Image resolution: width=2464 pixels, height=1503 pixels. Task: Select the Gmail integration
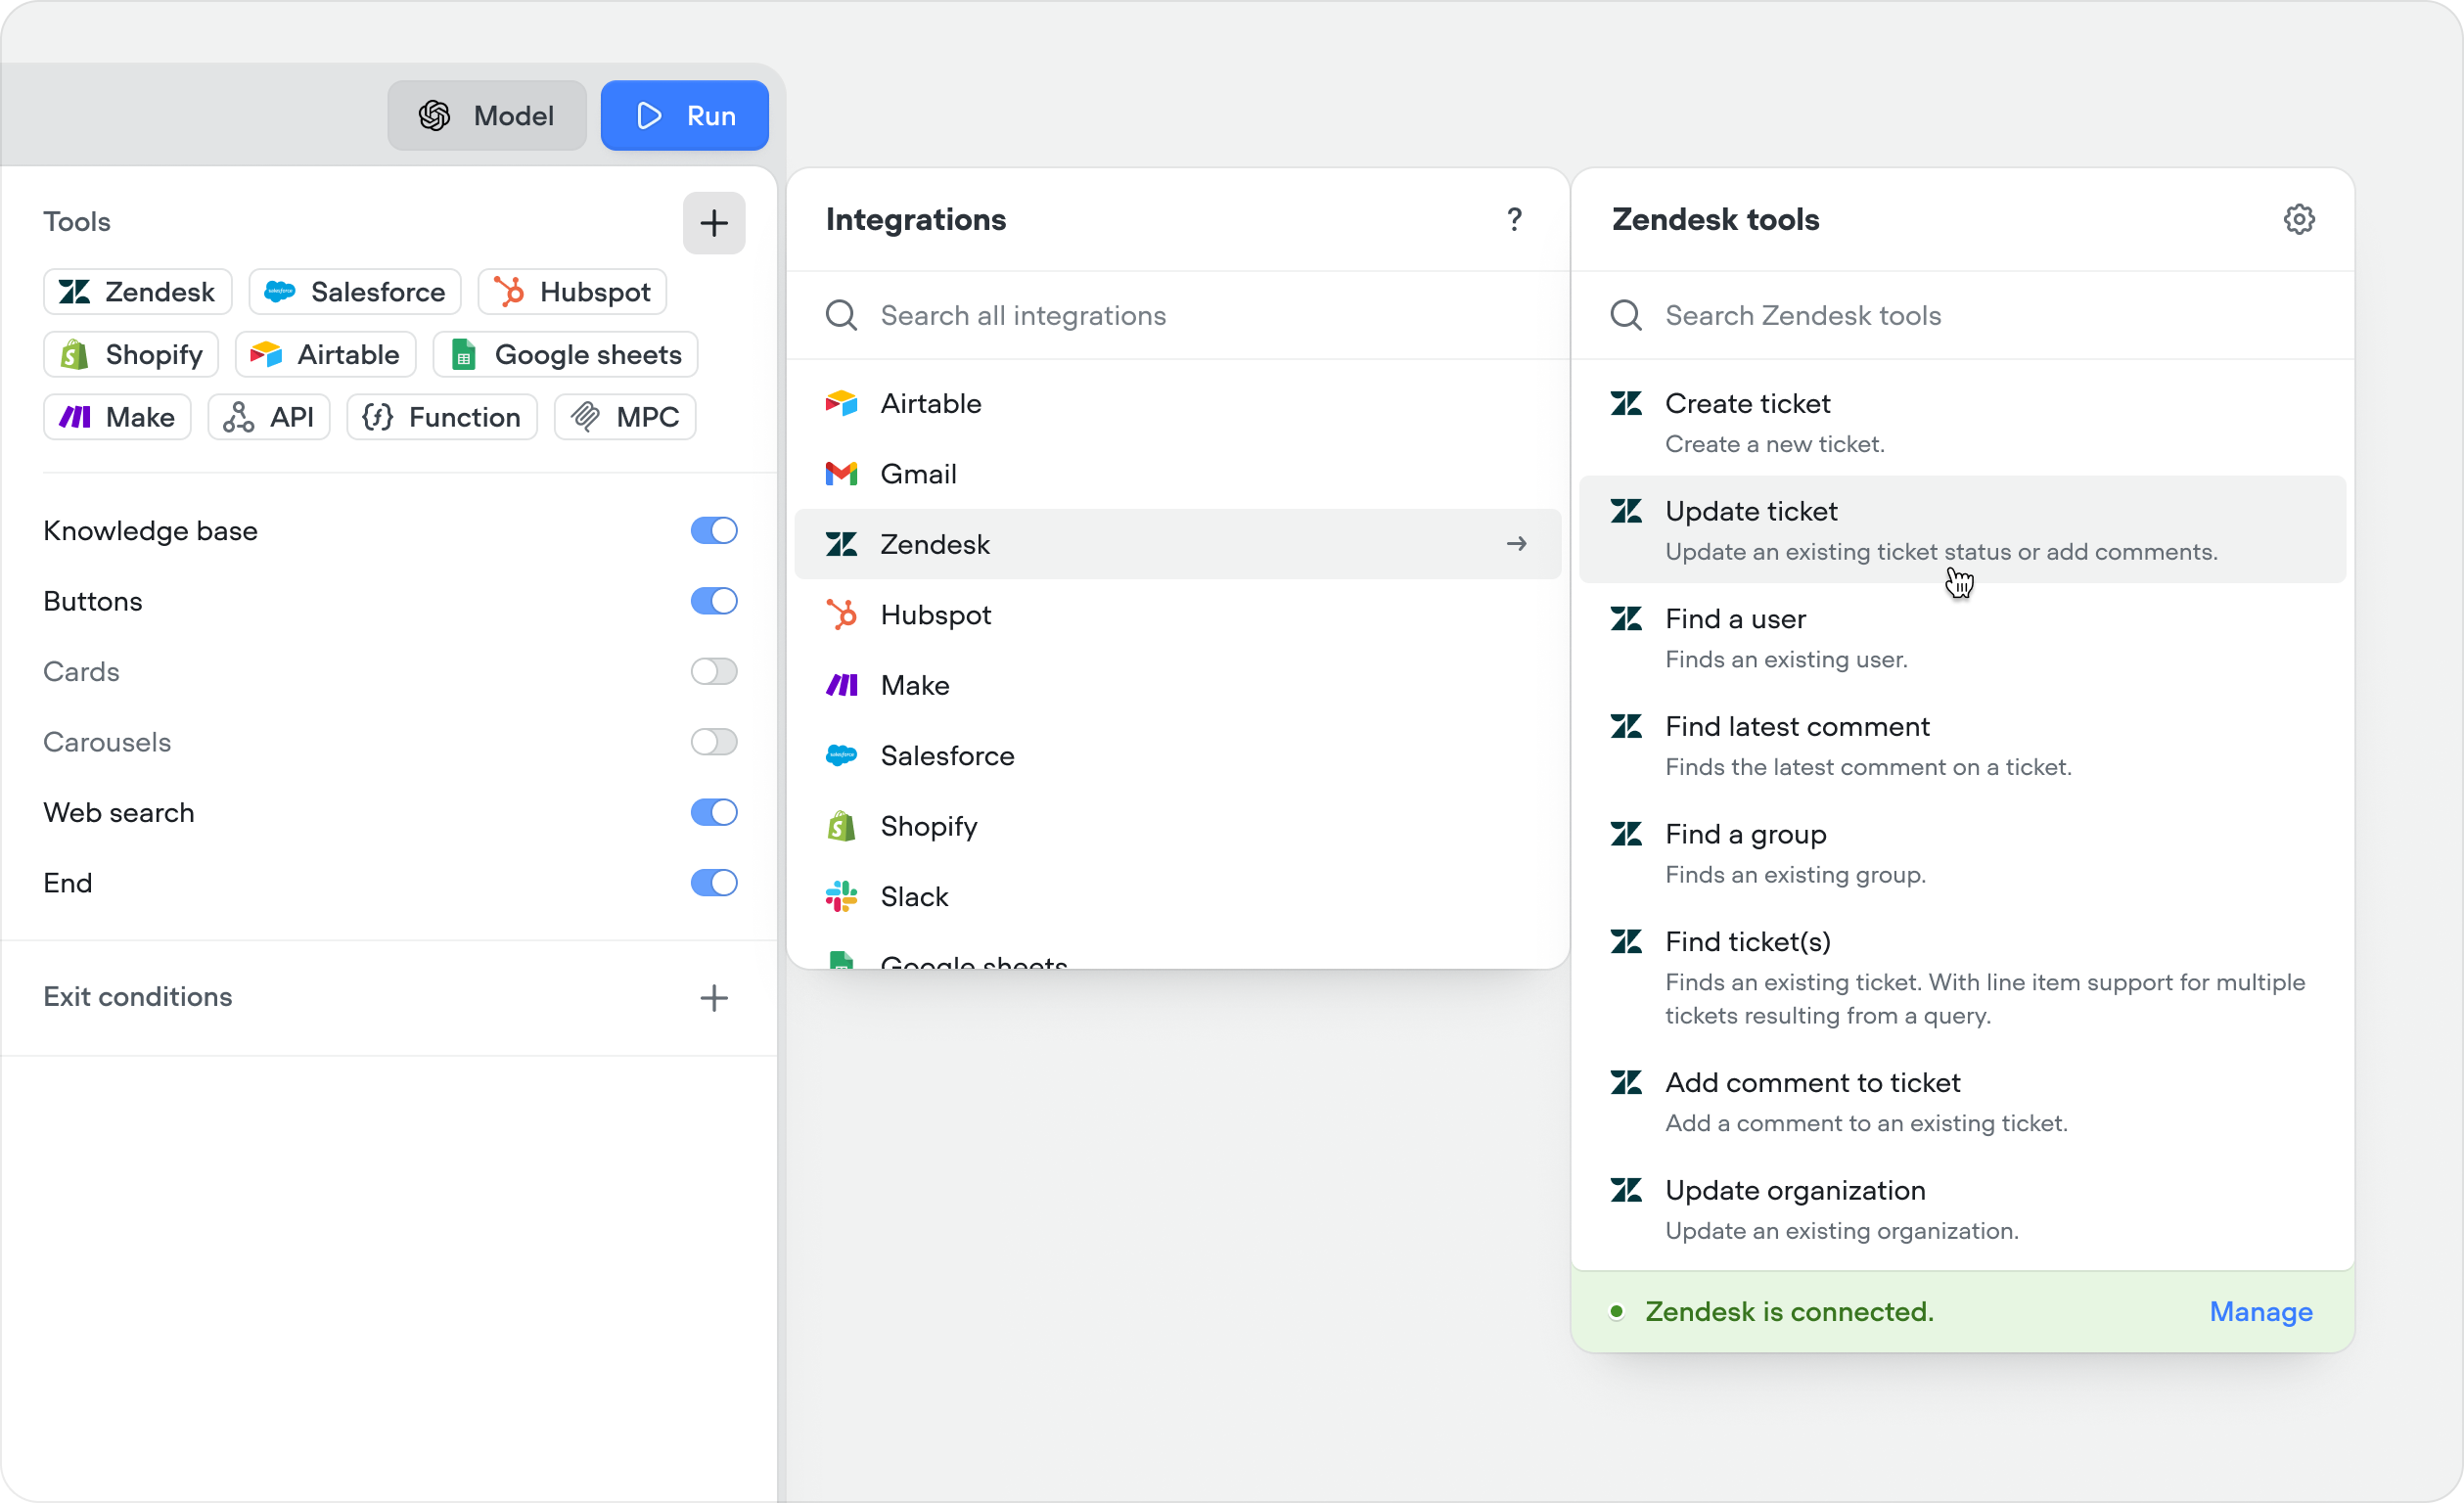coord(917,473)
